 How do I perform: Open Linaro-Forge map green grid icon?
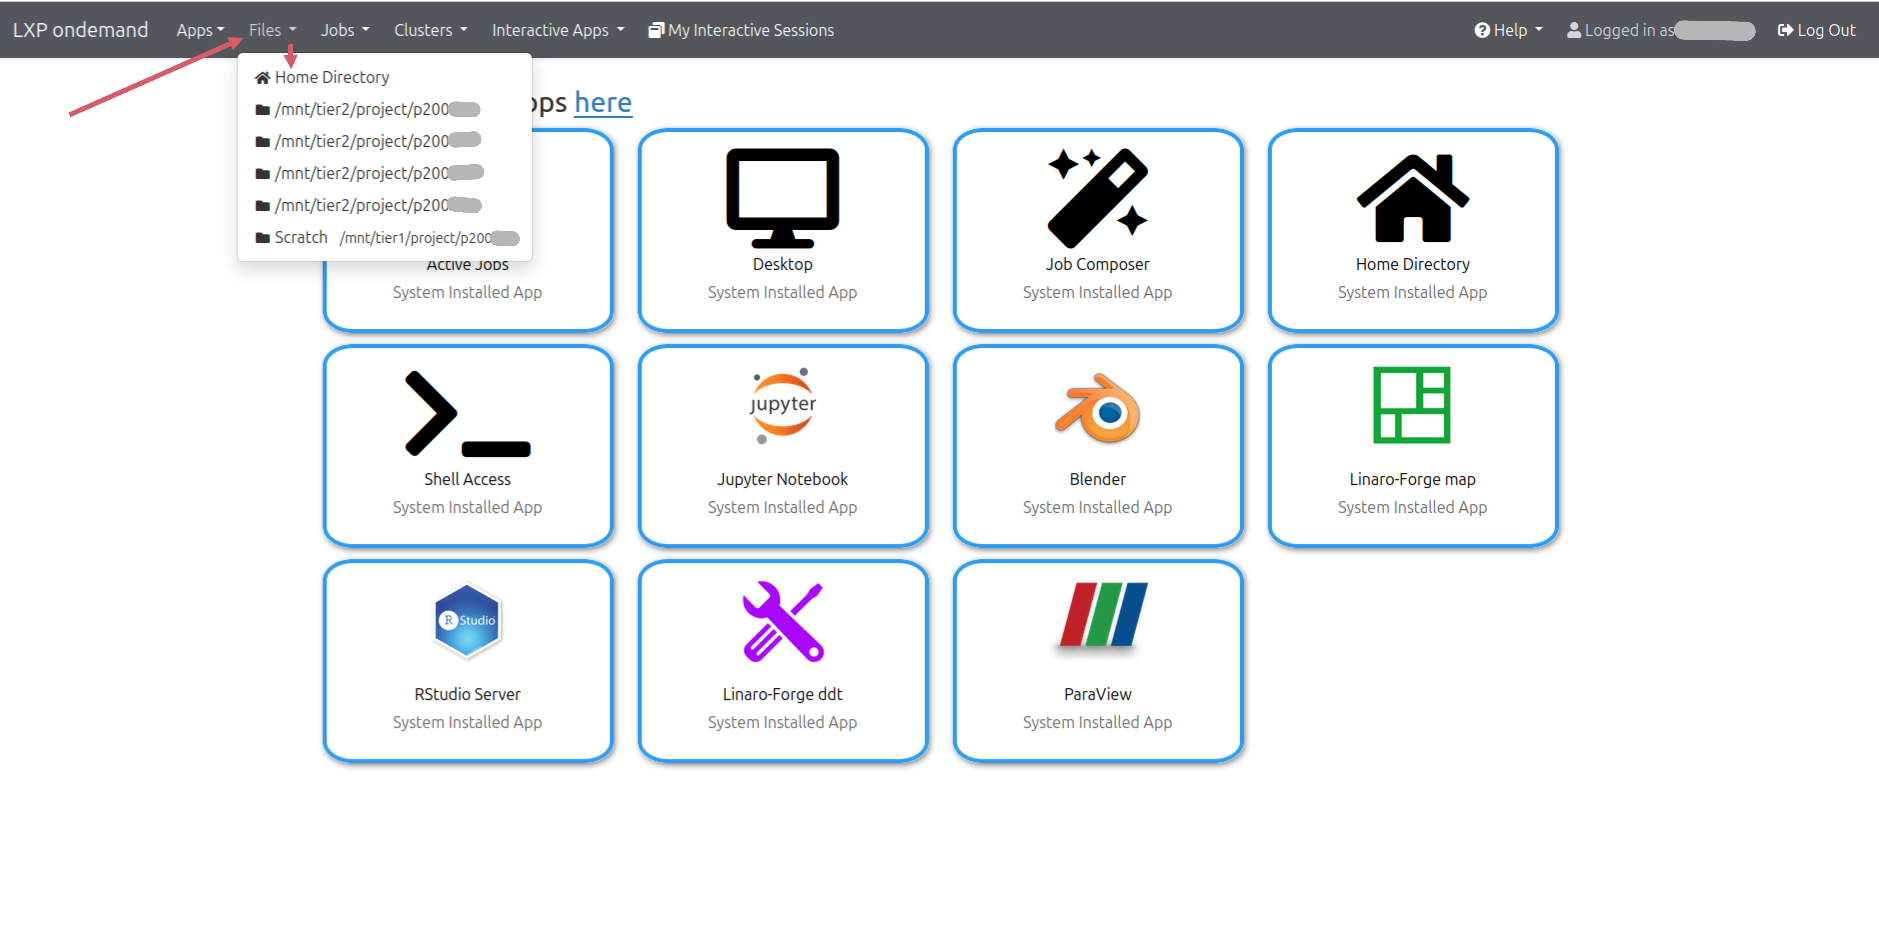point(1411,405)
